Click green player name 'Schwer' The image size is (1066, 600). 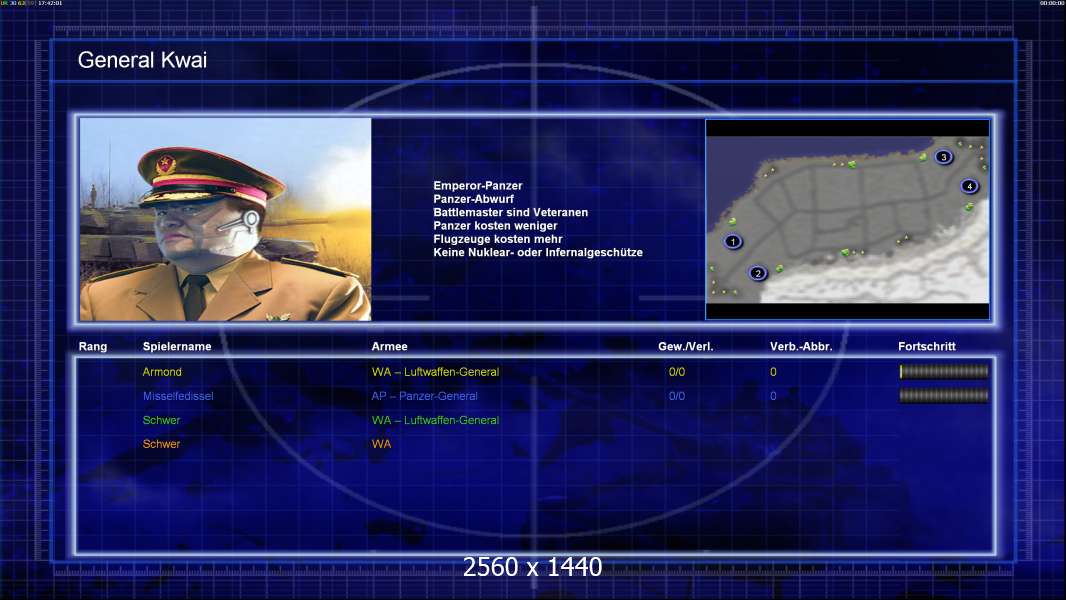tap(161, 420)
